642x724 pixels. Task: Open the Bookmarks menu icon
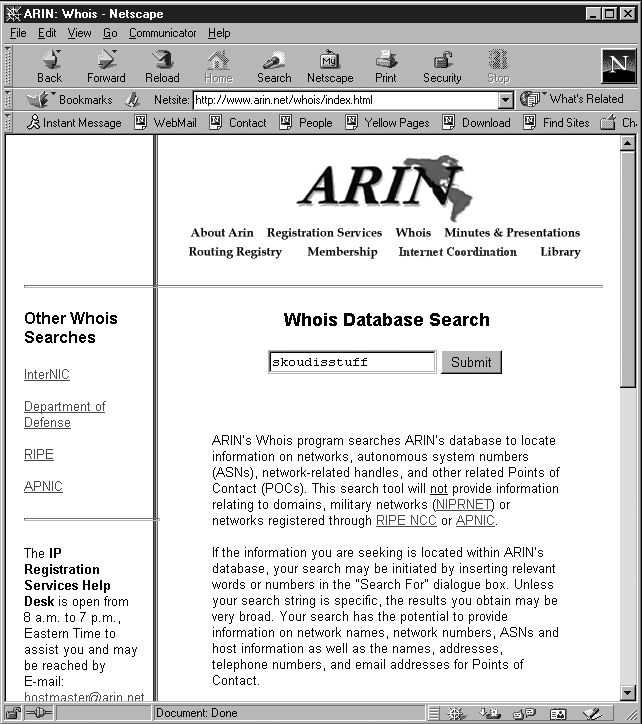69,99
